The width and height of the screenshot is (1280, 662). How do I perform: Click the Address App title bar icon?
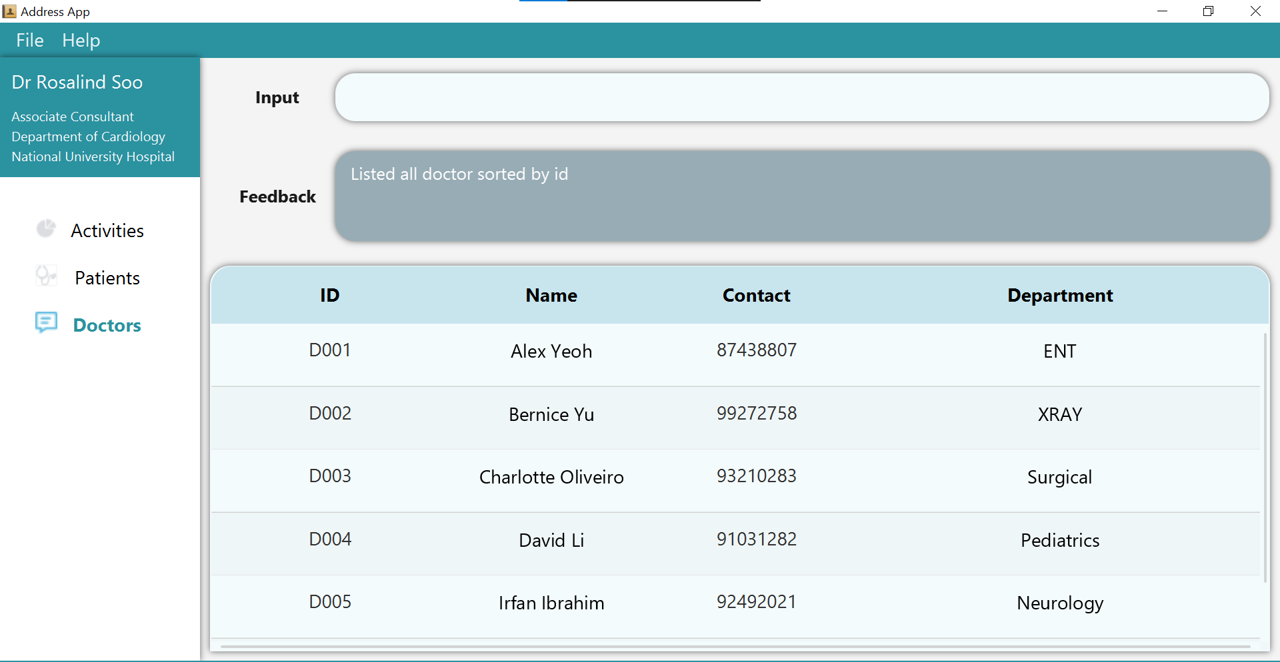pyautogui.click(x=10, y=11)
